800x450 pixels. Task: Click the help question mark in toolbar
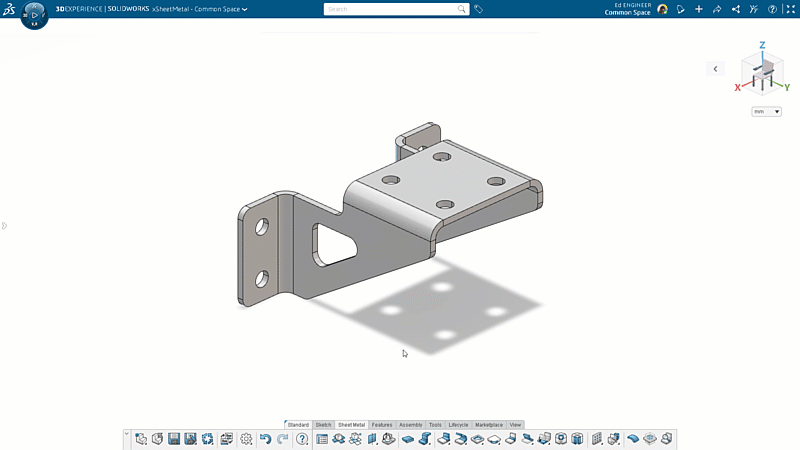click(x=302, y=439)
